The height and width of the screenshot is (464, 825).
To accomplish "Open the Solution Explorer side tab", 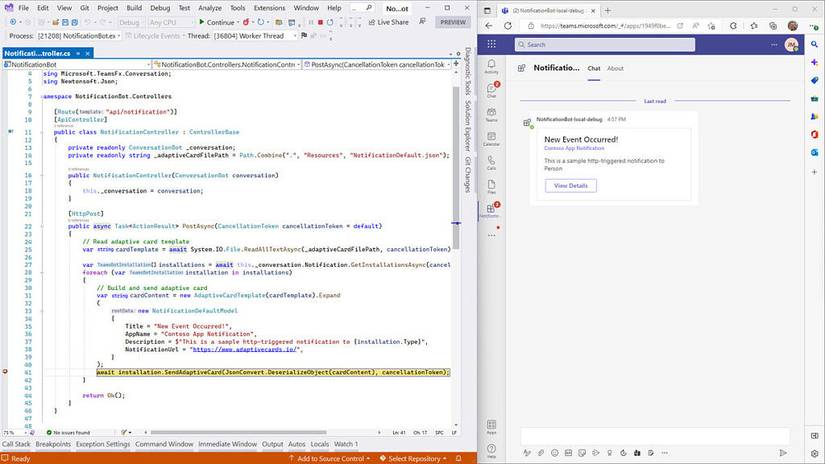I will point(467,126).
